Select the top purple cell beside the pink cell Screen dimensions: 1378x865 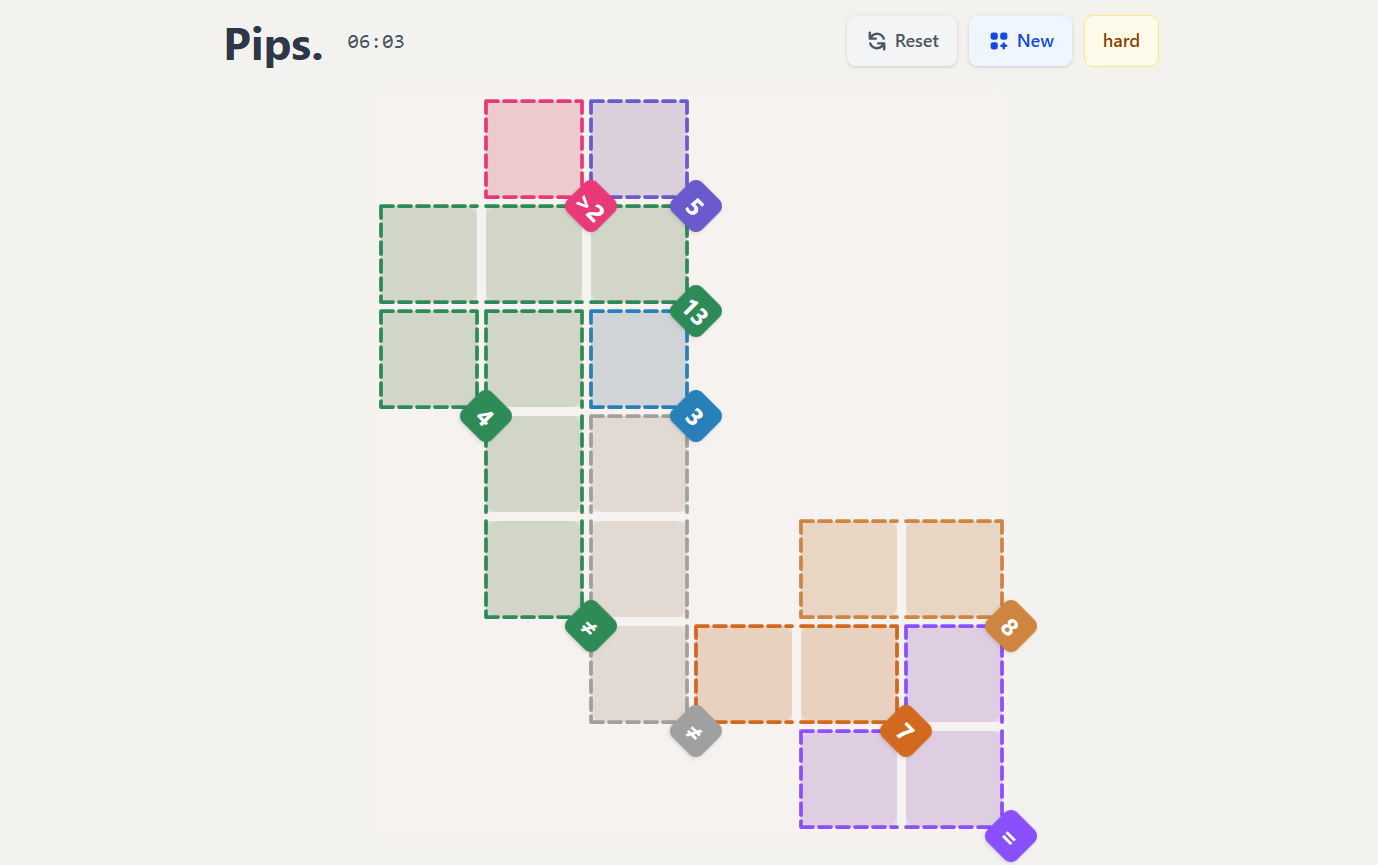638,149
